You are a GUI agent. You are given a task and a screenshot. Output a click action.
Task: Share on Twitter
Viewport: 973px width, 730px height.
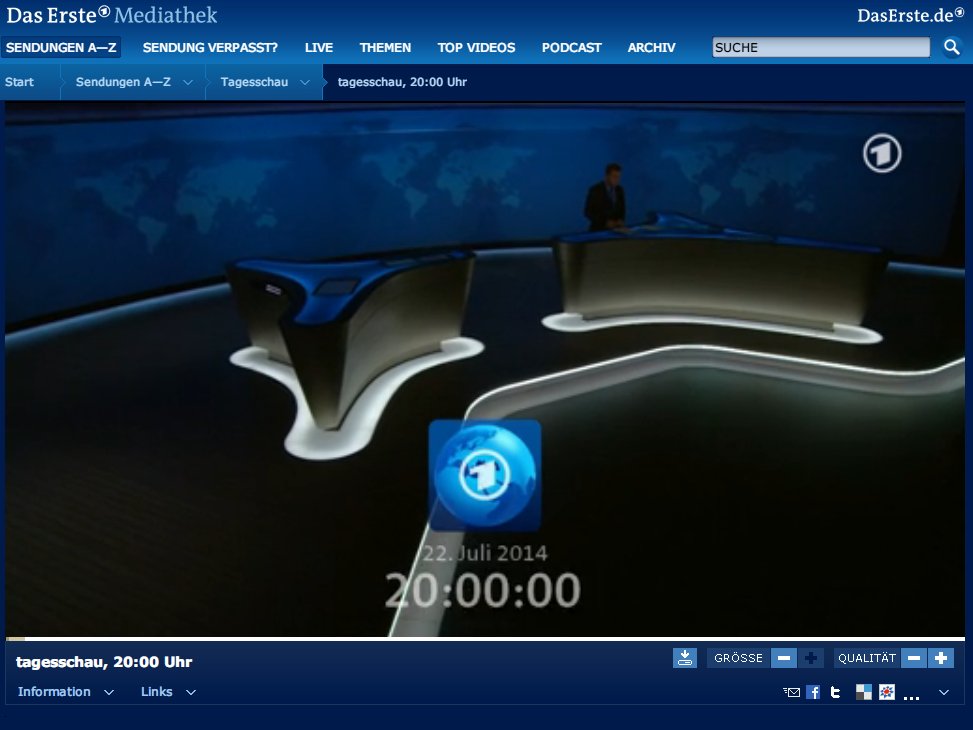point(835,692)
